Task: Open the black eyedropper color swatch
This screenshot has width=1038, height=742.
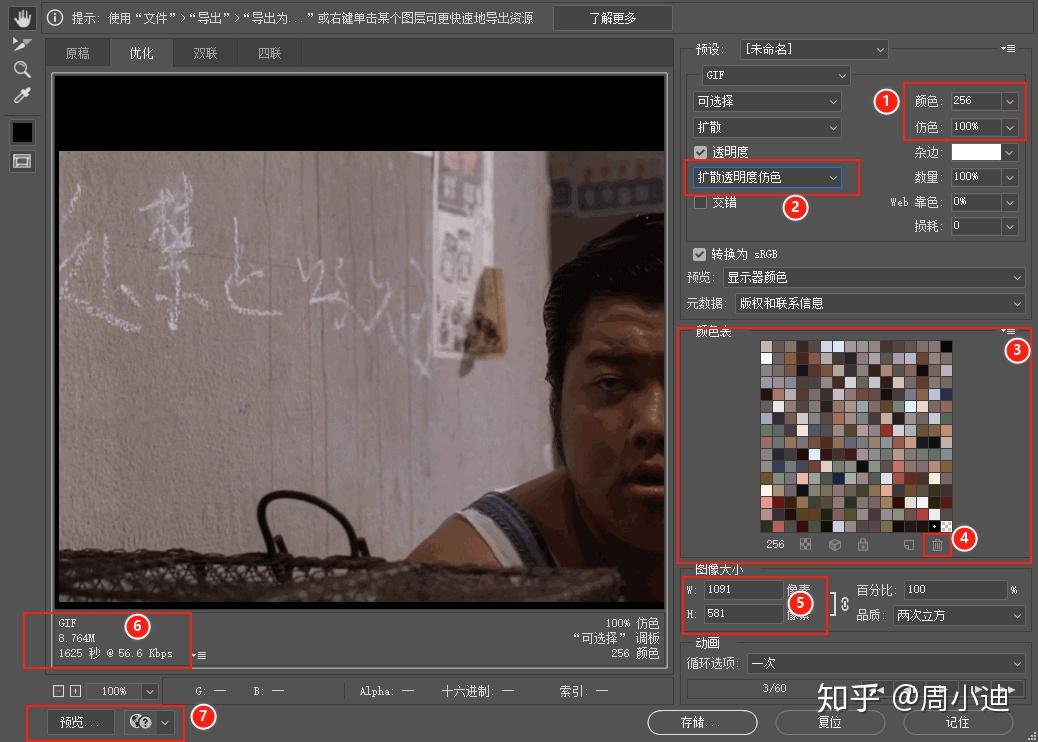Action: 22,132
